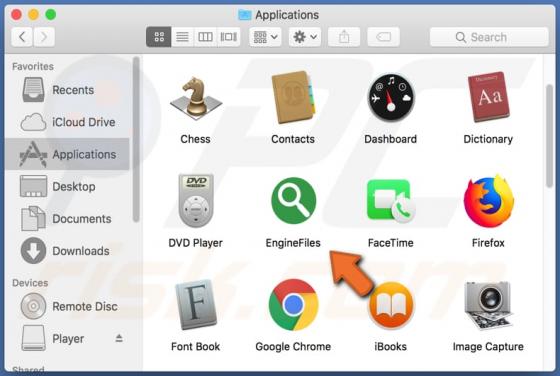Click the main file area scrollbar
The image size is (560, 376).
[550, 136]
